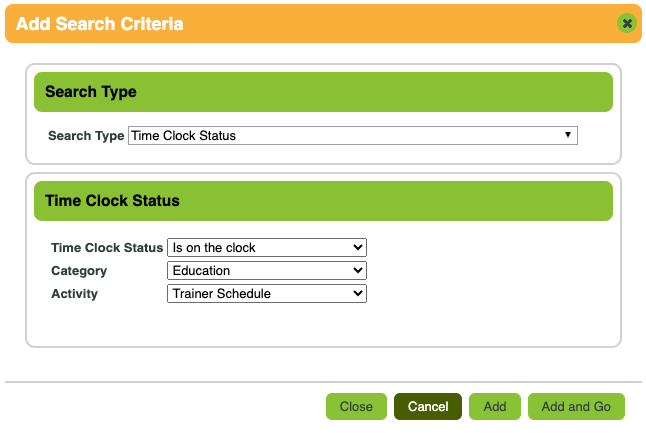Click the chevron beside Trainer Schedule
The height and width of the screenshot is (433, 646).
click(x=358, y=294)
